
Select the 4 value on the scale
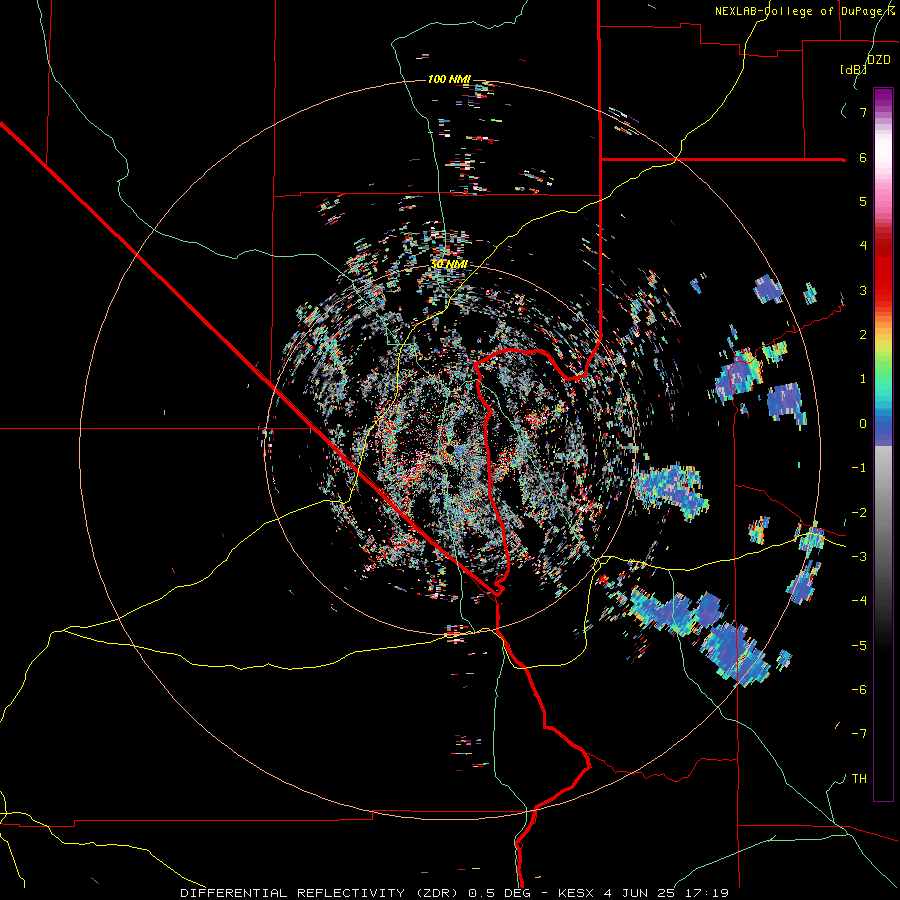point(863,246)
